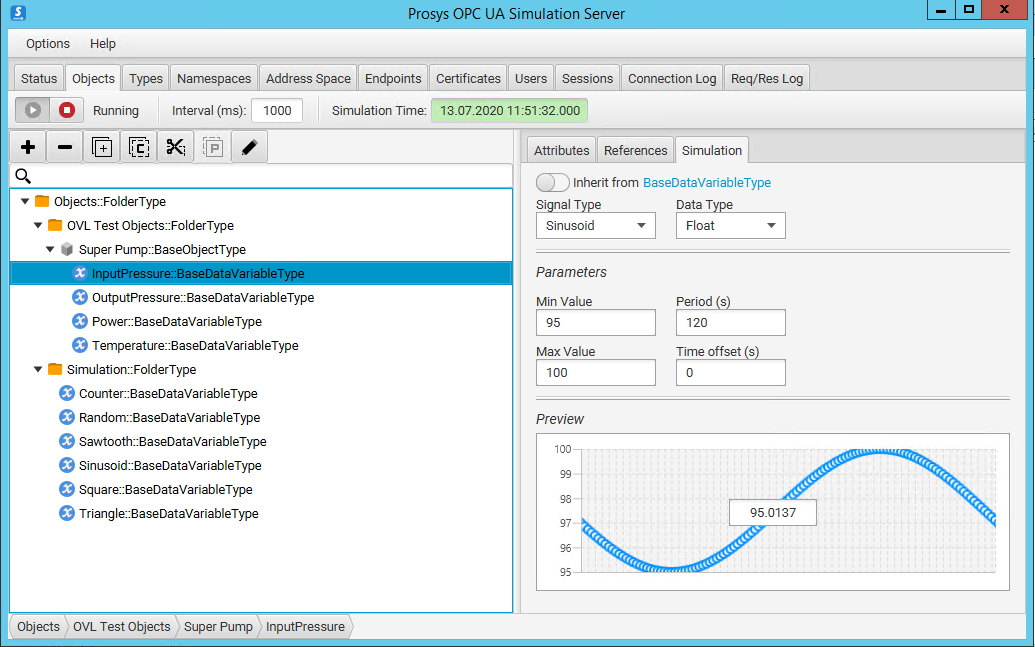Click the Objects breadcrumb
This screenshot has width=1035, height=647.
38,627
